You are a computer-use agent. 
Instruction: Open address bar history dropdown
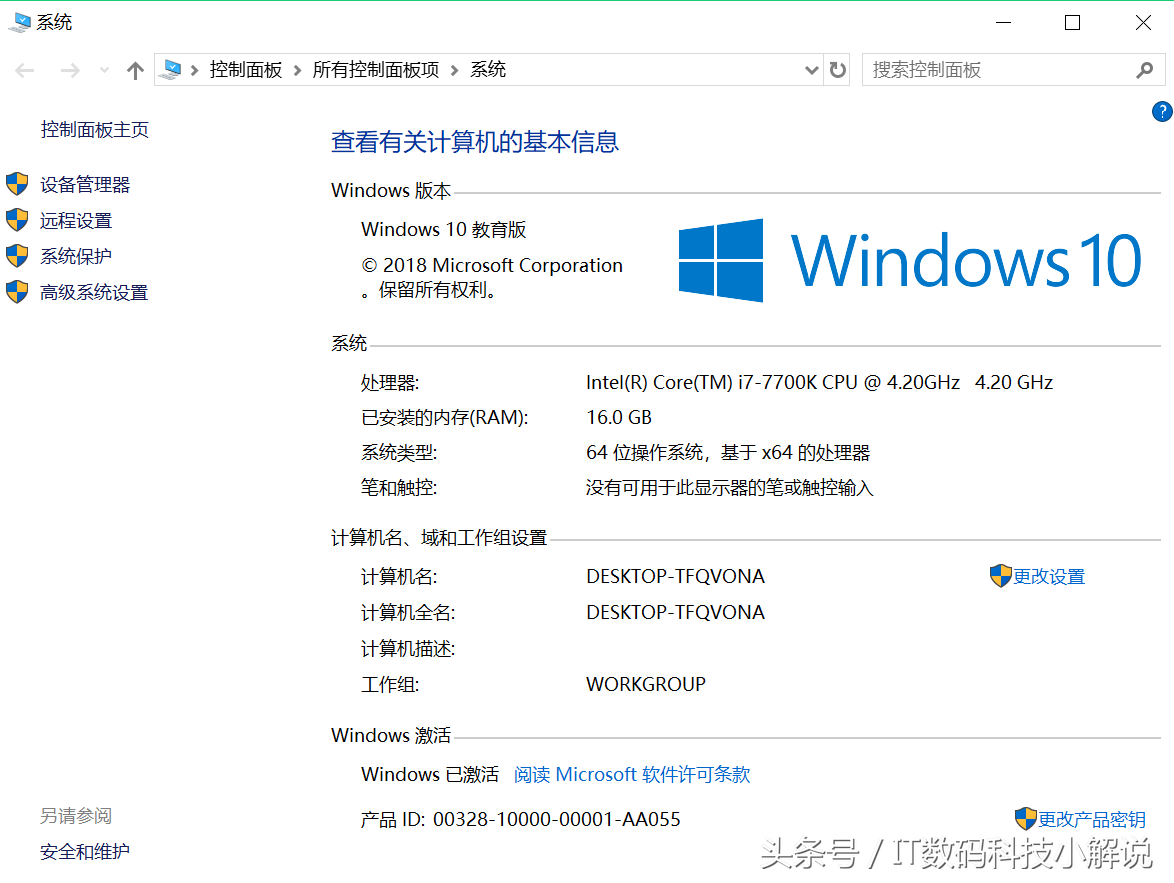(x=812, y=70)
